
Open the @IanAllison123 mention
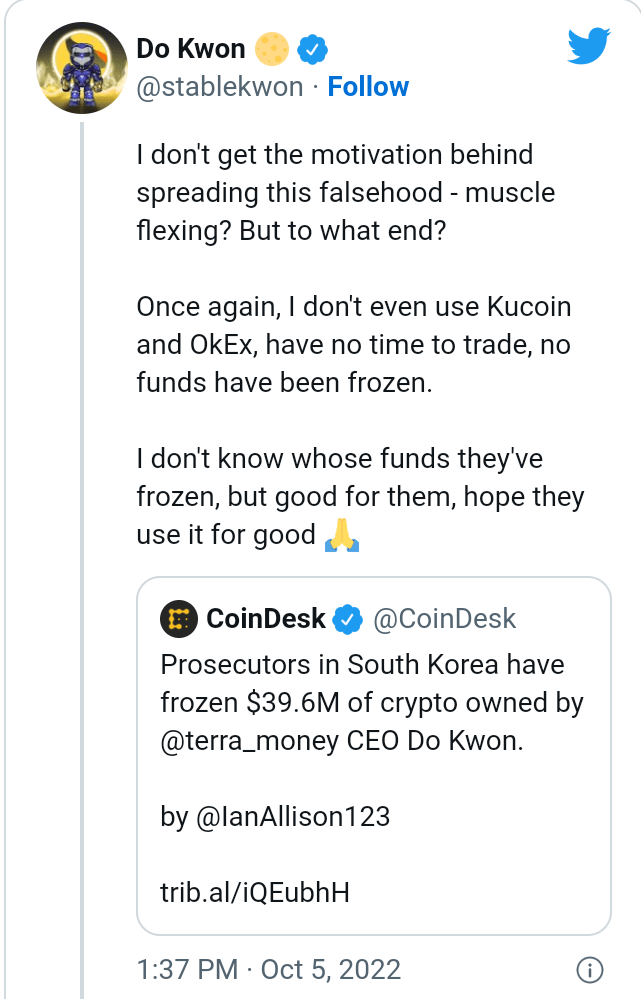point(275,817)
